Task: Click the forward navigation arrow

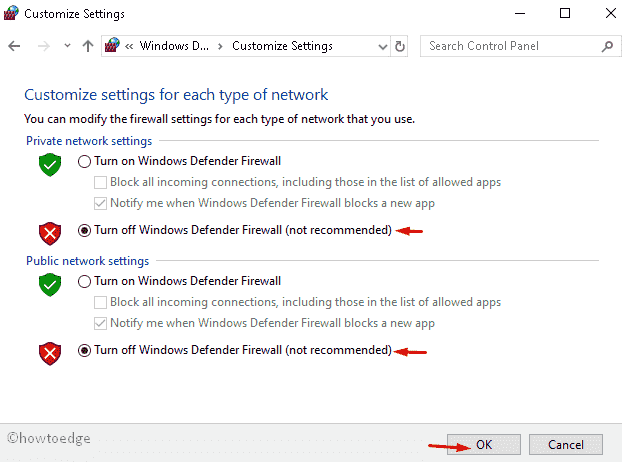Action: [x=44, y=46]
